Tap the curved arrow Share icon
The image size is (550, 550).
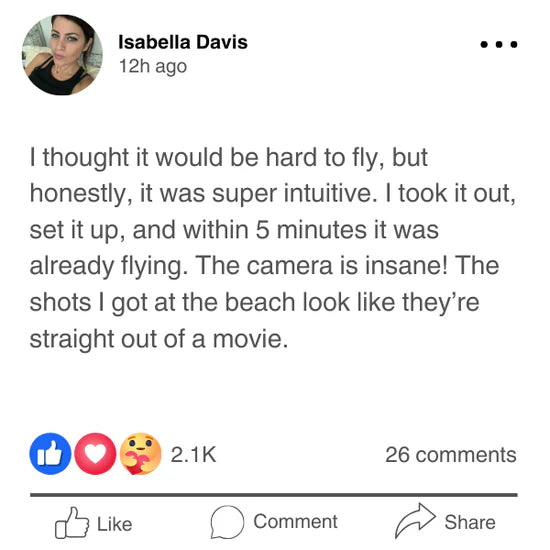coord(415,521)
